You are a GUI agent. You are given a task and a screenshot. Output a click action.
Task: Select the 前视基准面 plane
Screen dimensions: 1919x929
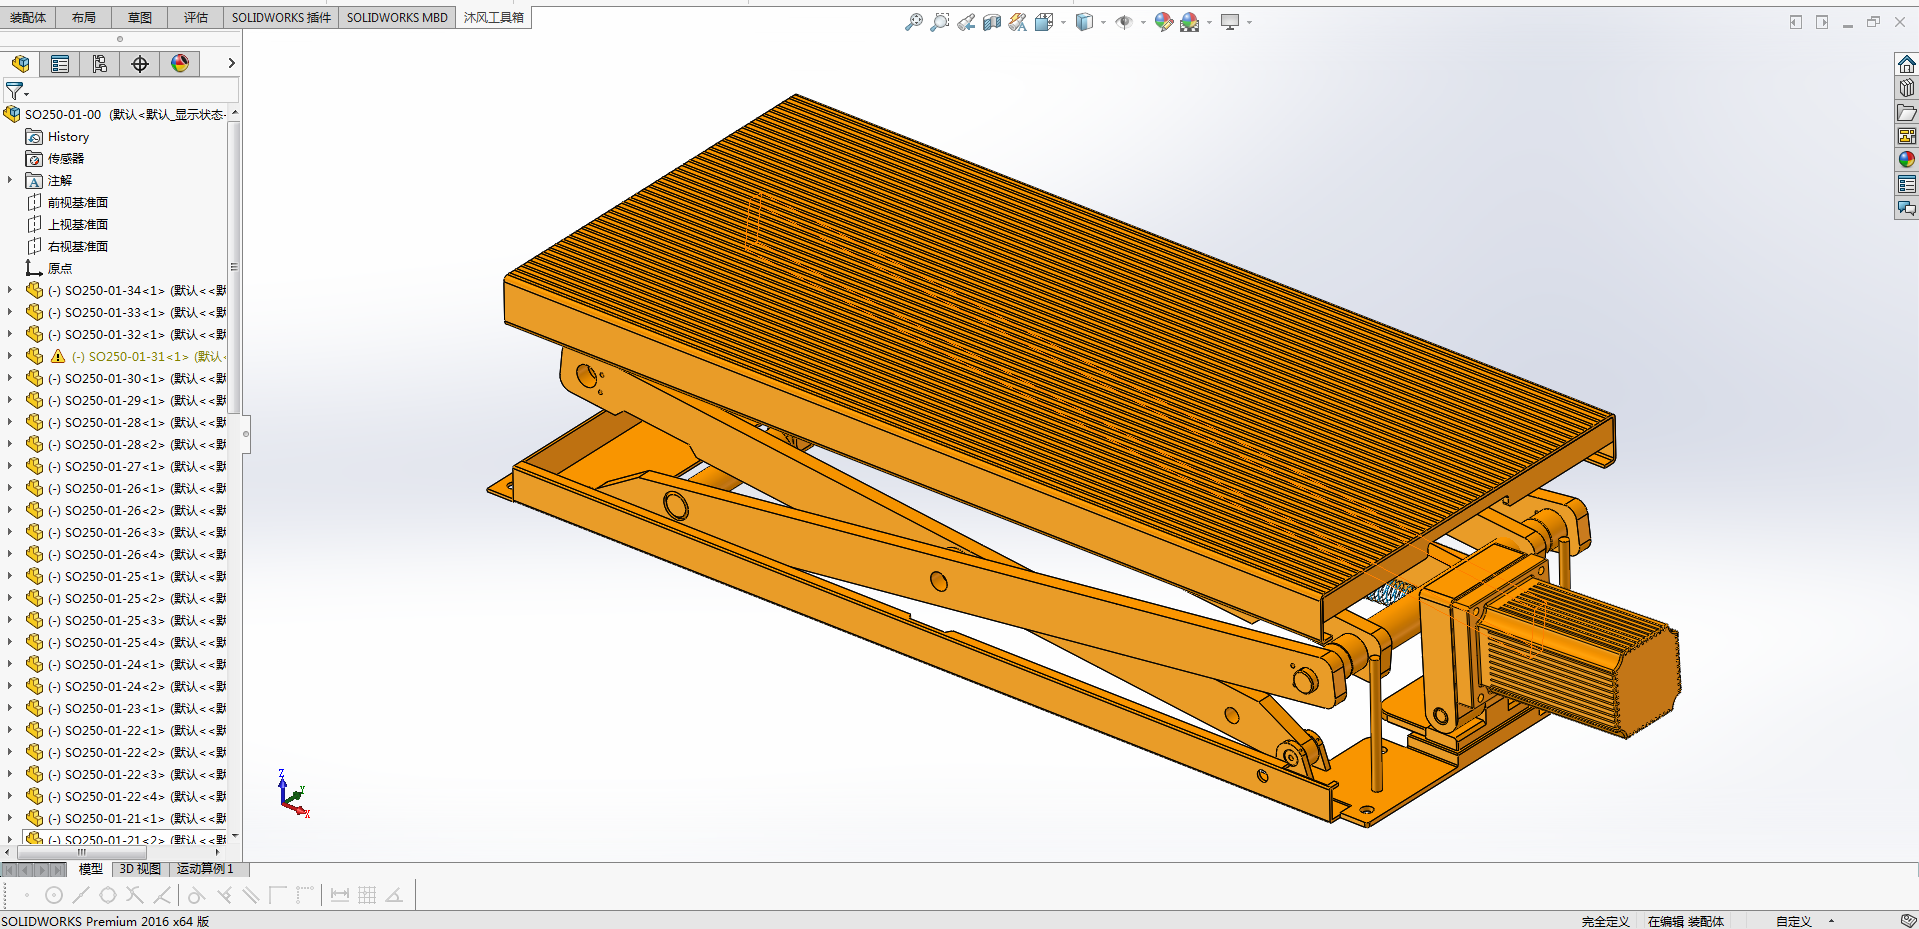pyautogui.click(x=78, y=203)
